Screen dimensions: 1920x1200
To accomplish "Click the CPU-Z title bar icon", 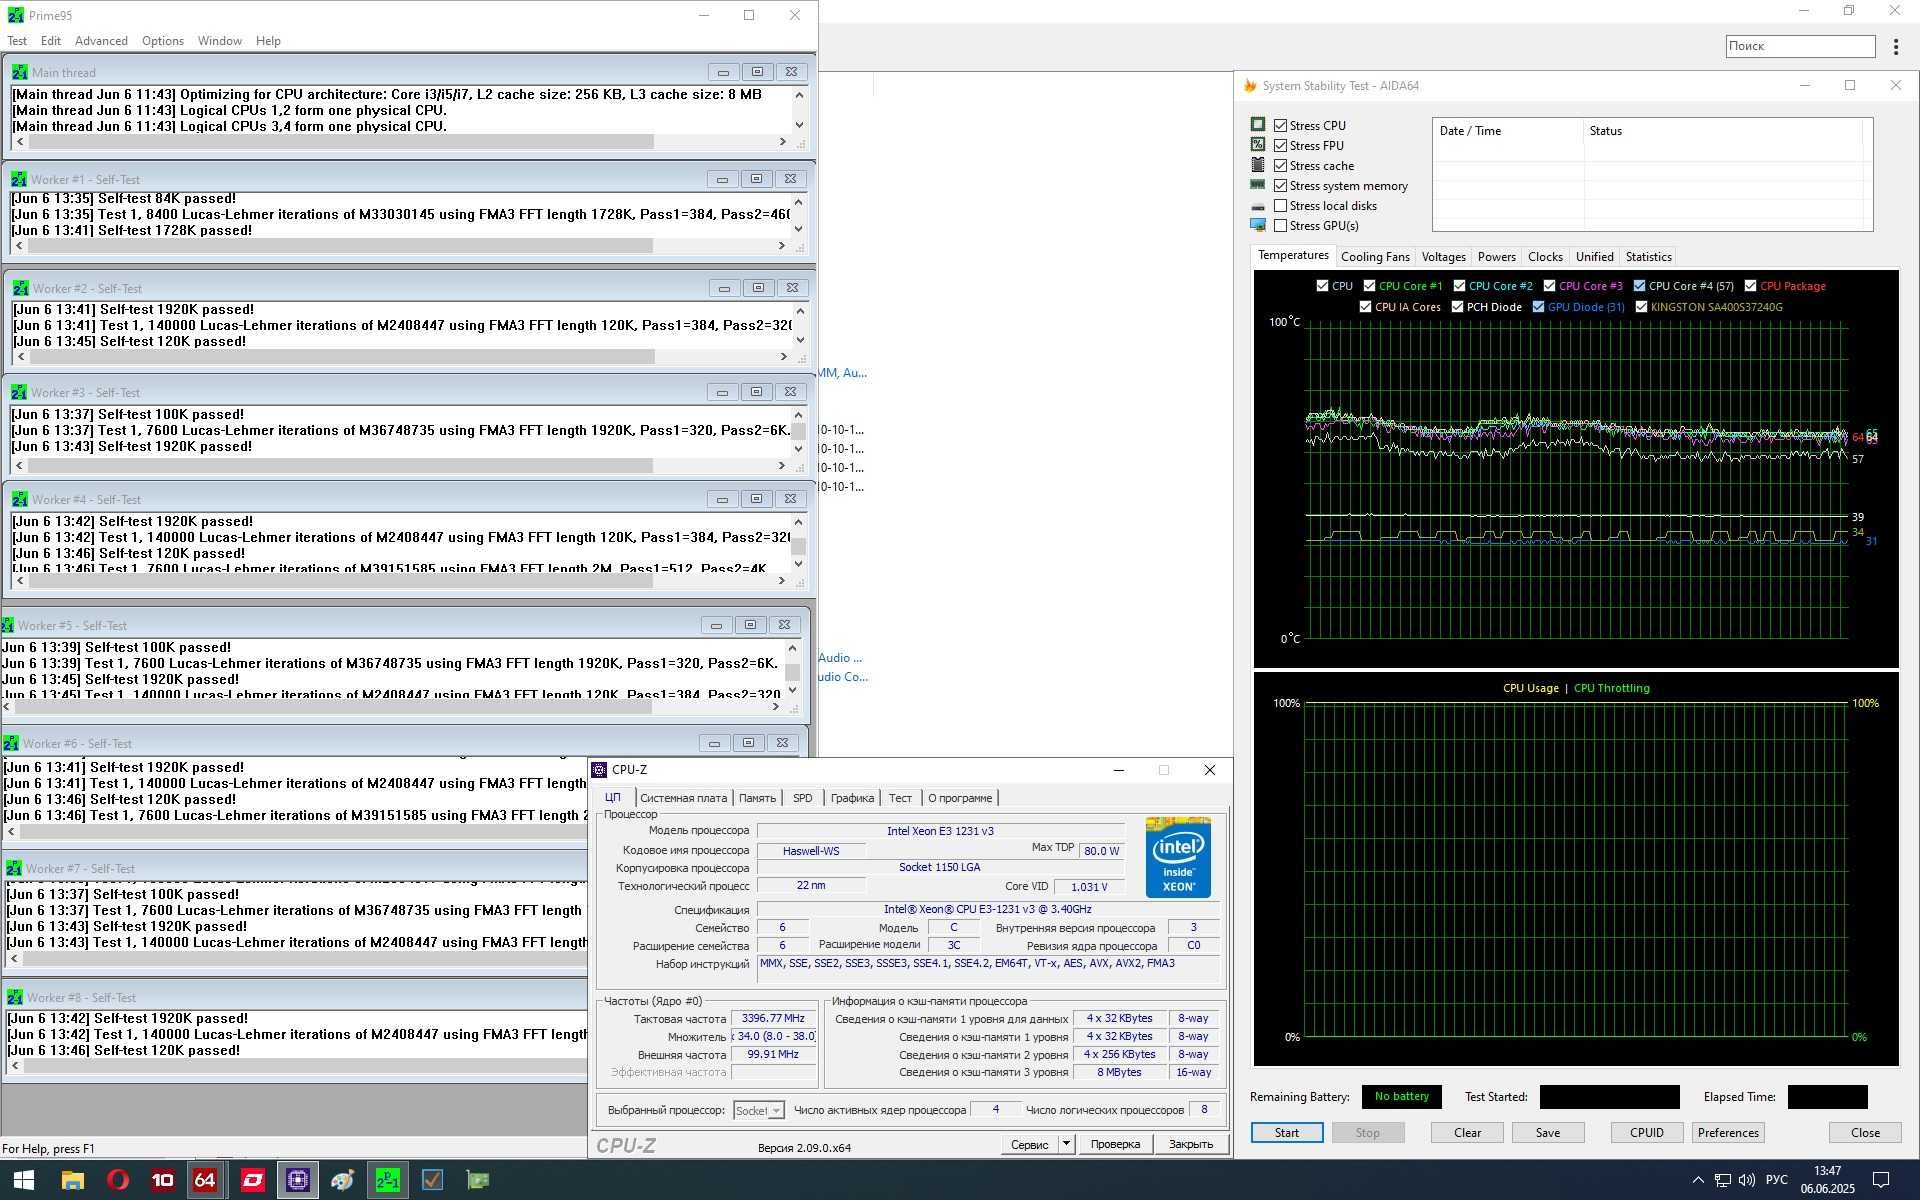I will point(599,769).
